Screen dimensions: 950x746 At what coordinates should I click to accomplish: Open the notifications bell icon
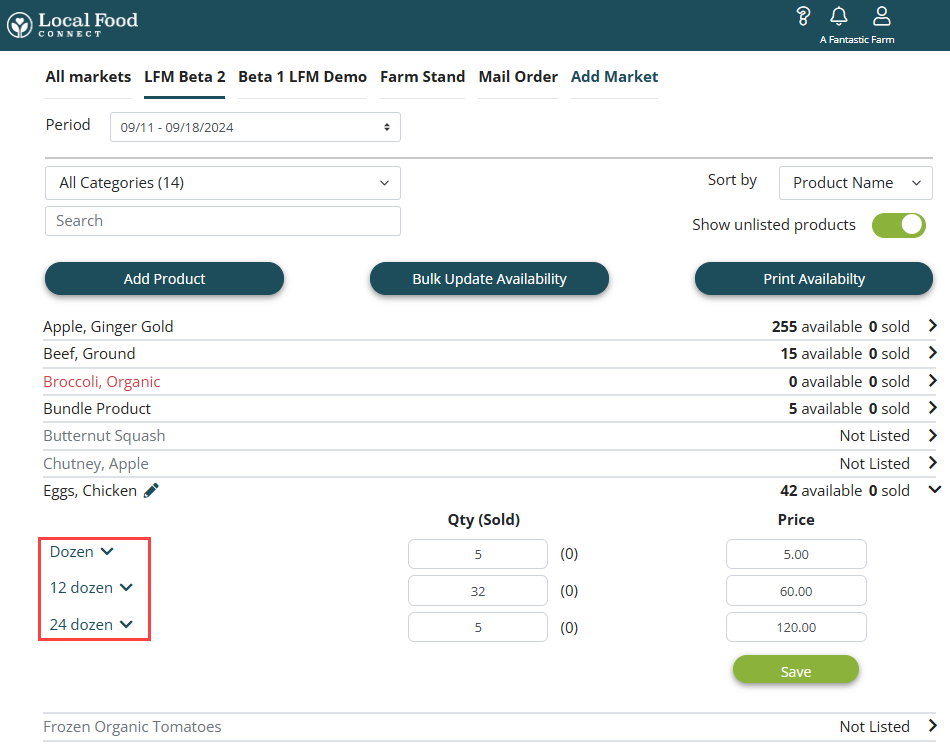[x=839, y=16]
